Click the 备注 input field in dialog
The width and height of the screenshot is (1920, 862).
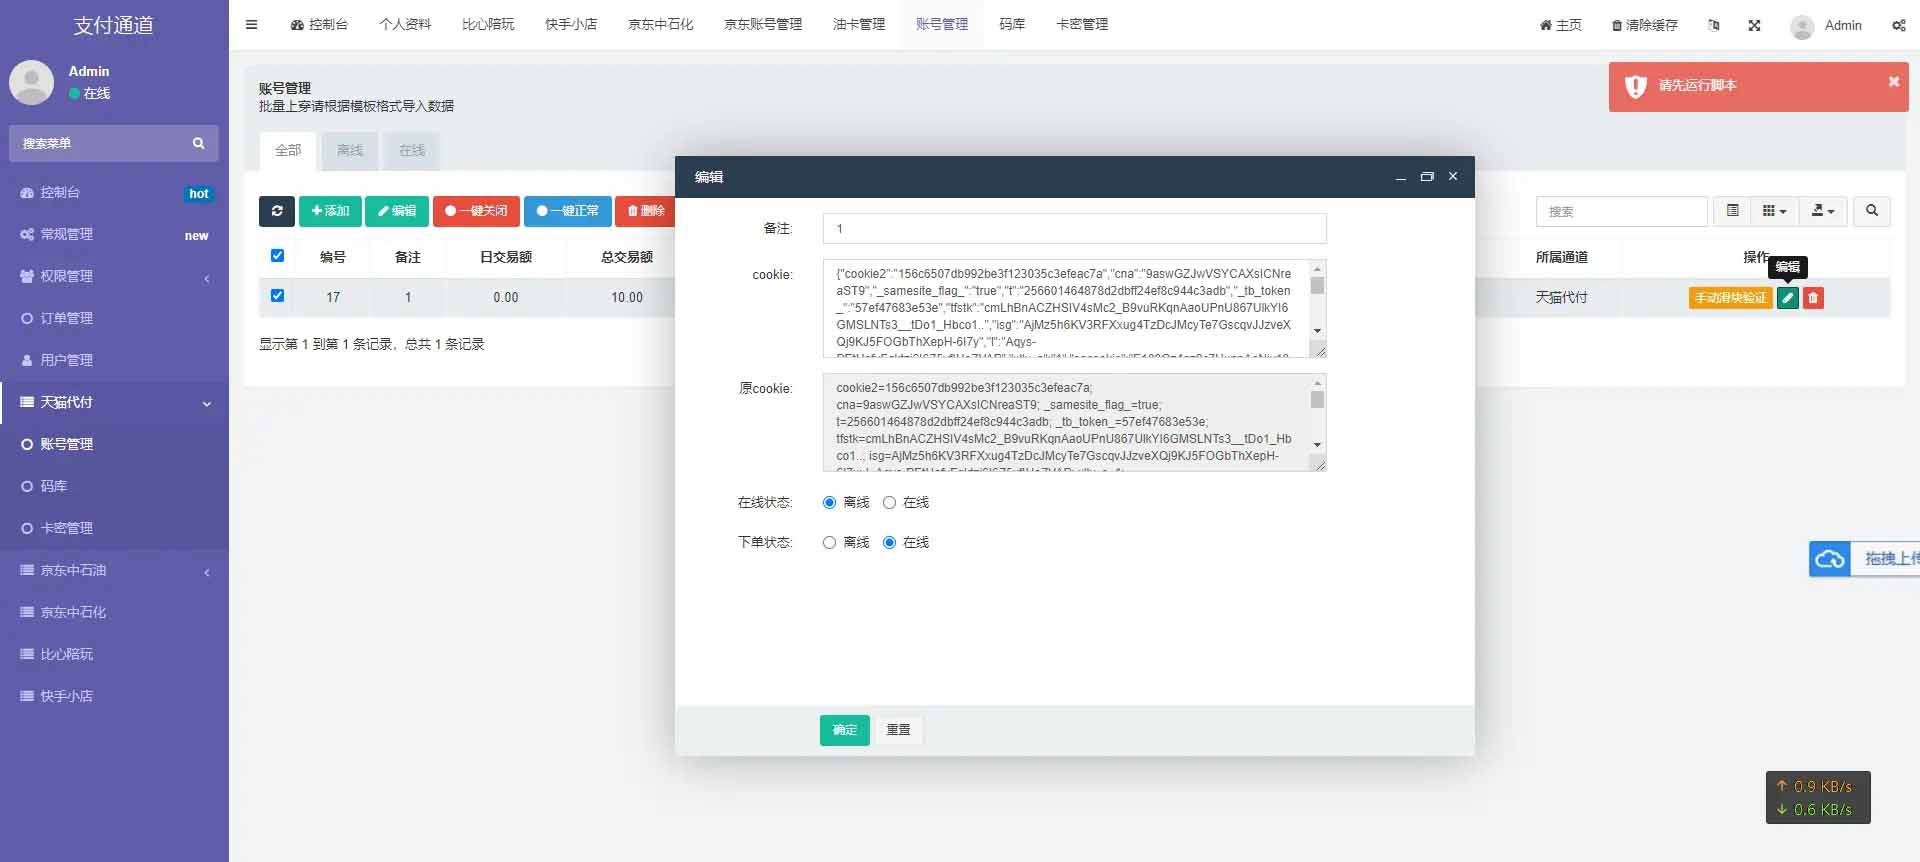(x=1074, y=229)
